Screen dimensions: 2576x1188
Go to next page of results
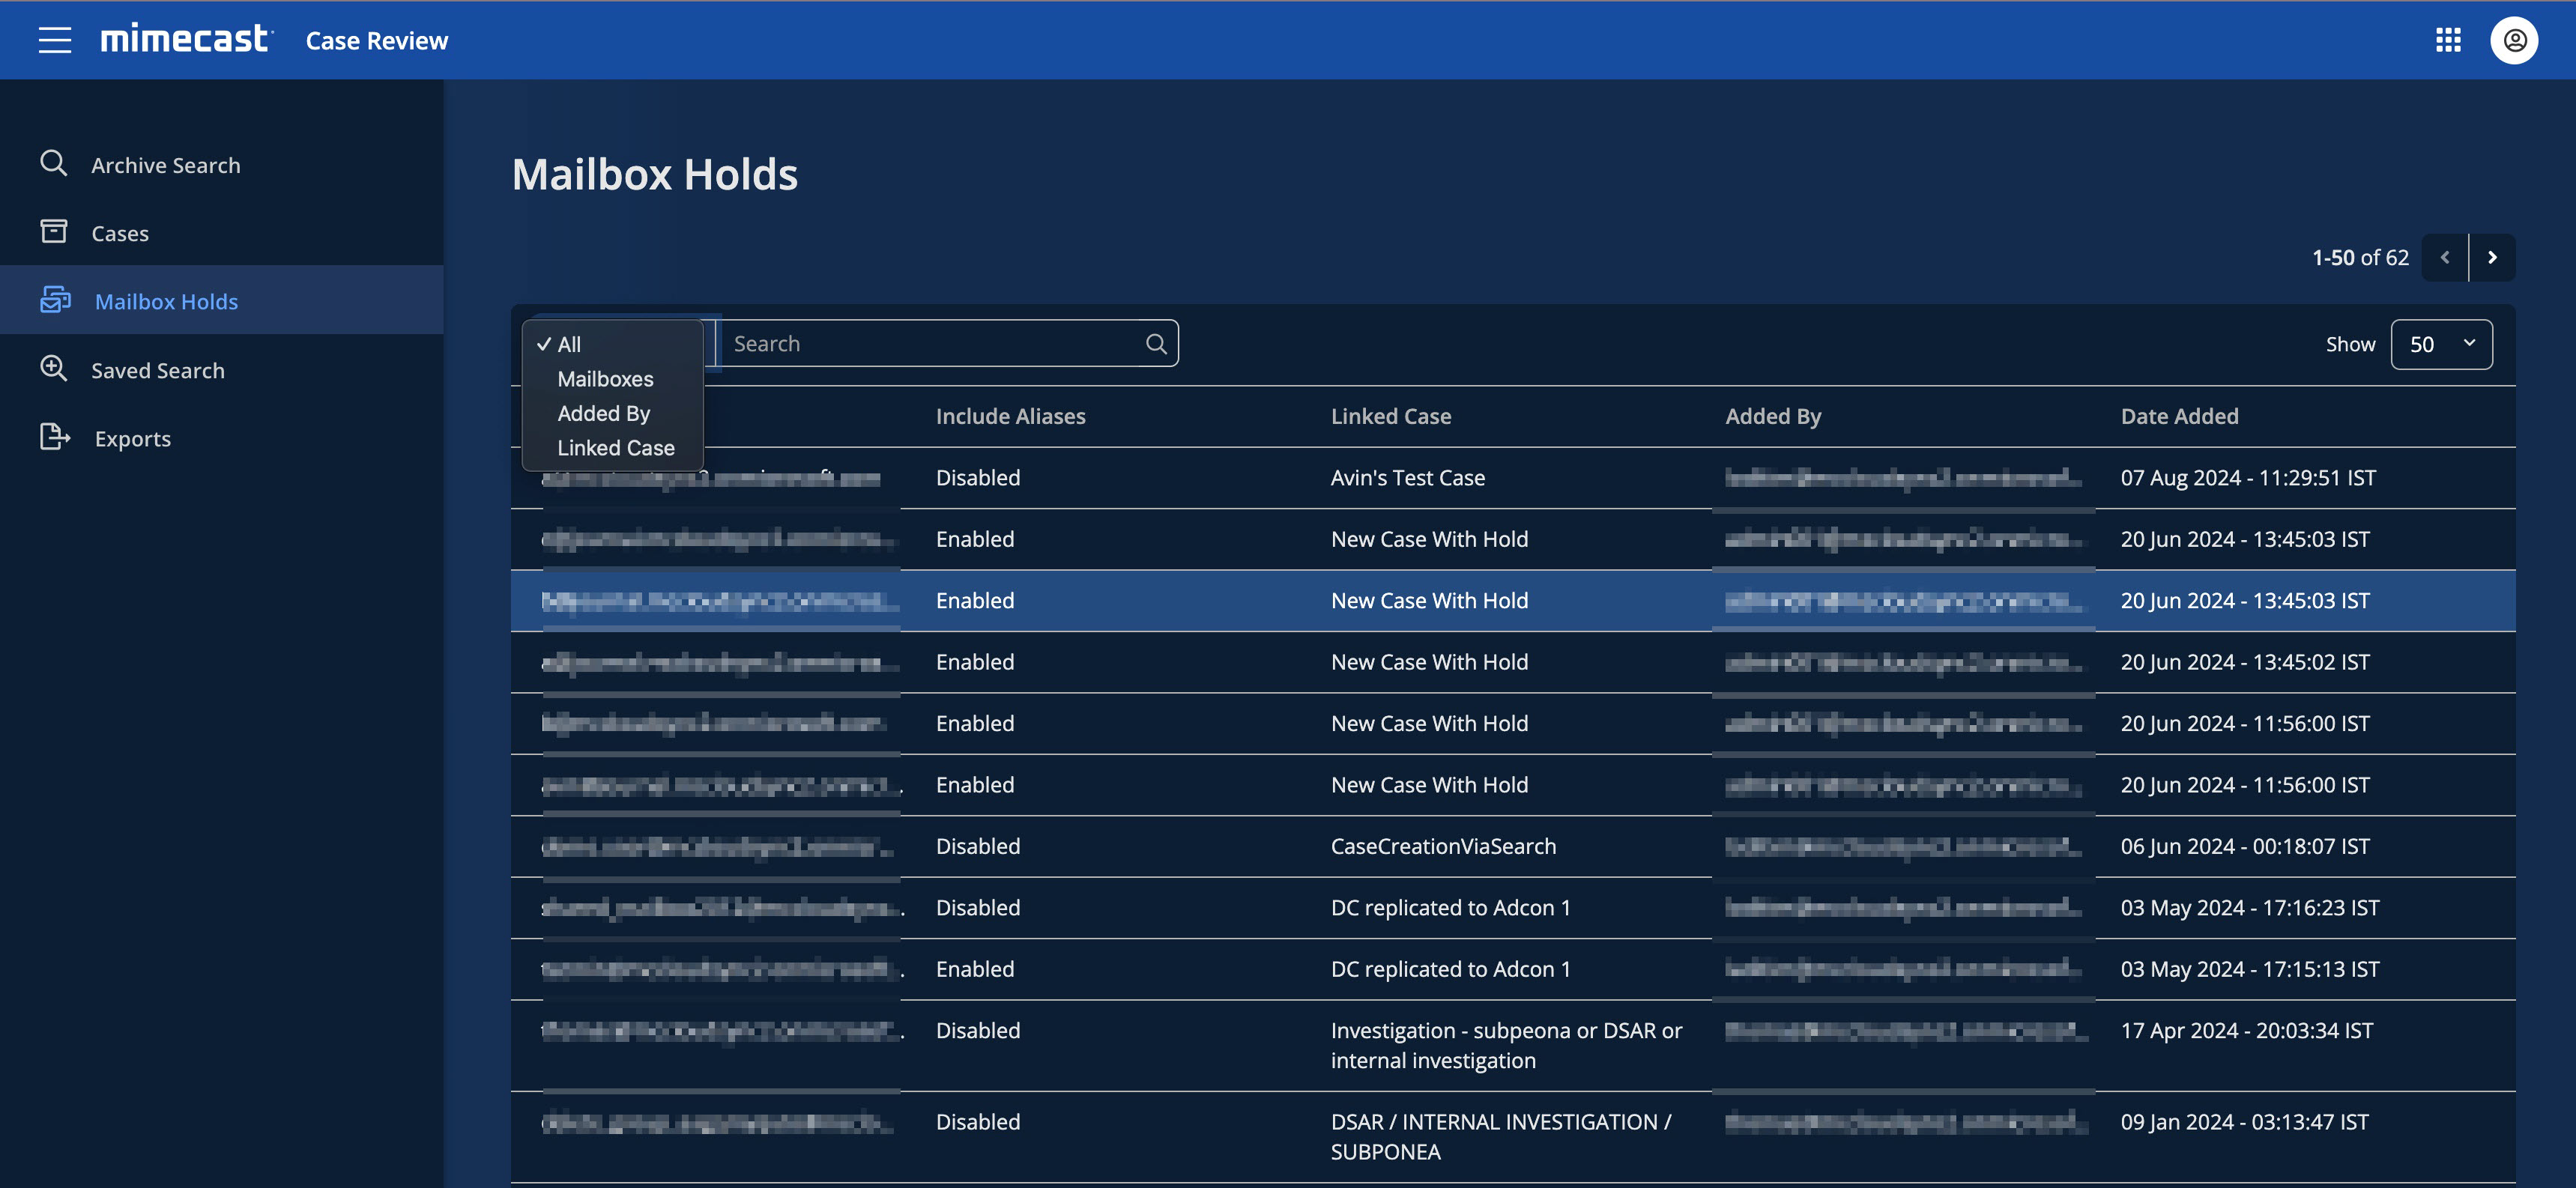click(2492, 257)
